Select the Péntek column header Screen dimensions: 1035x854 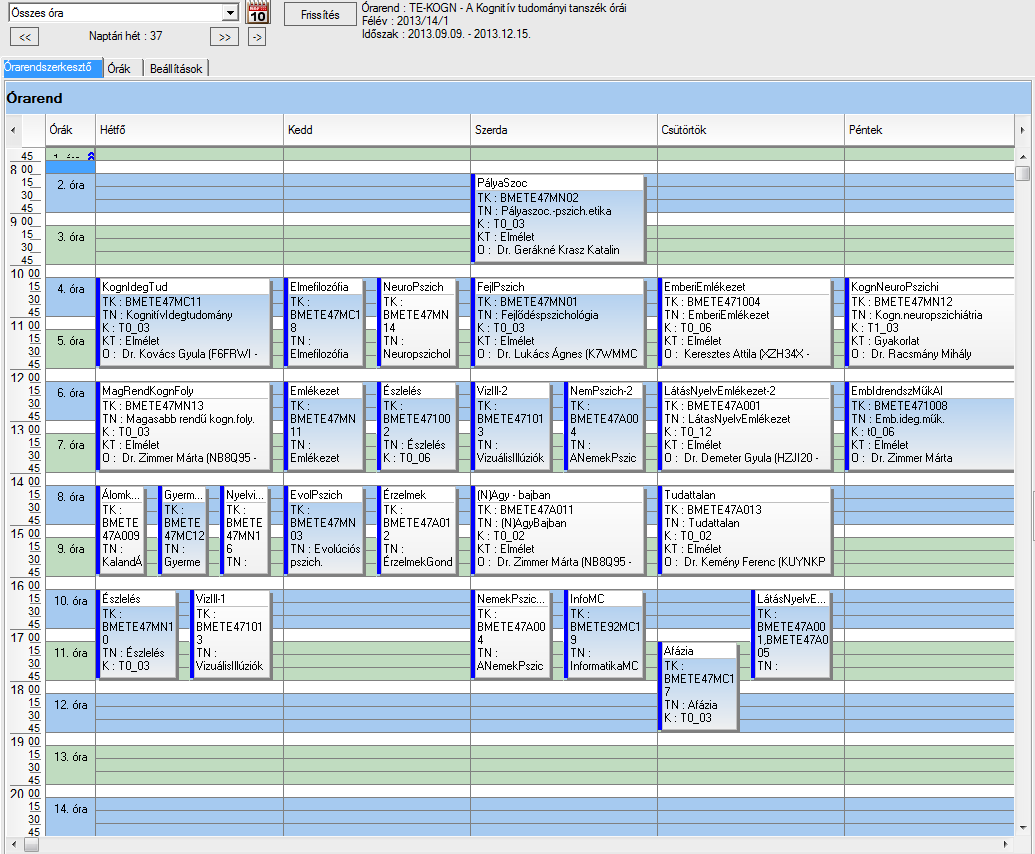point(929,130)
